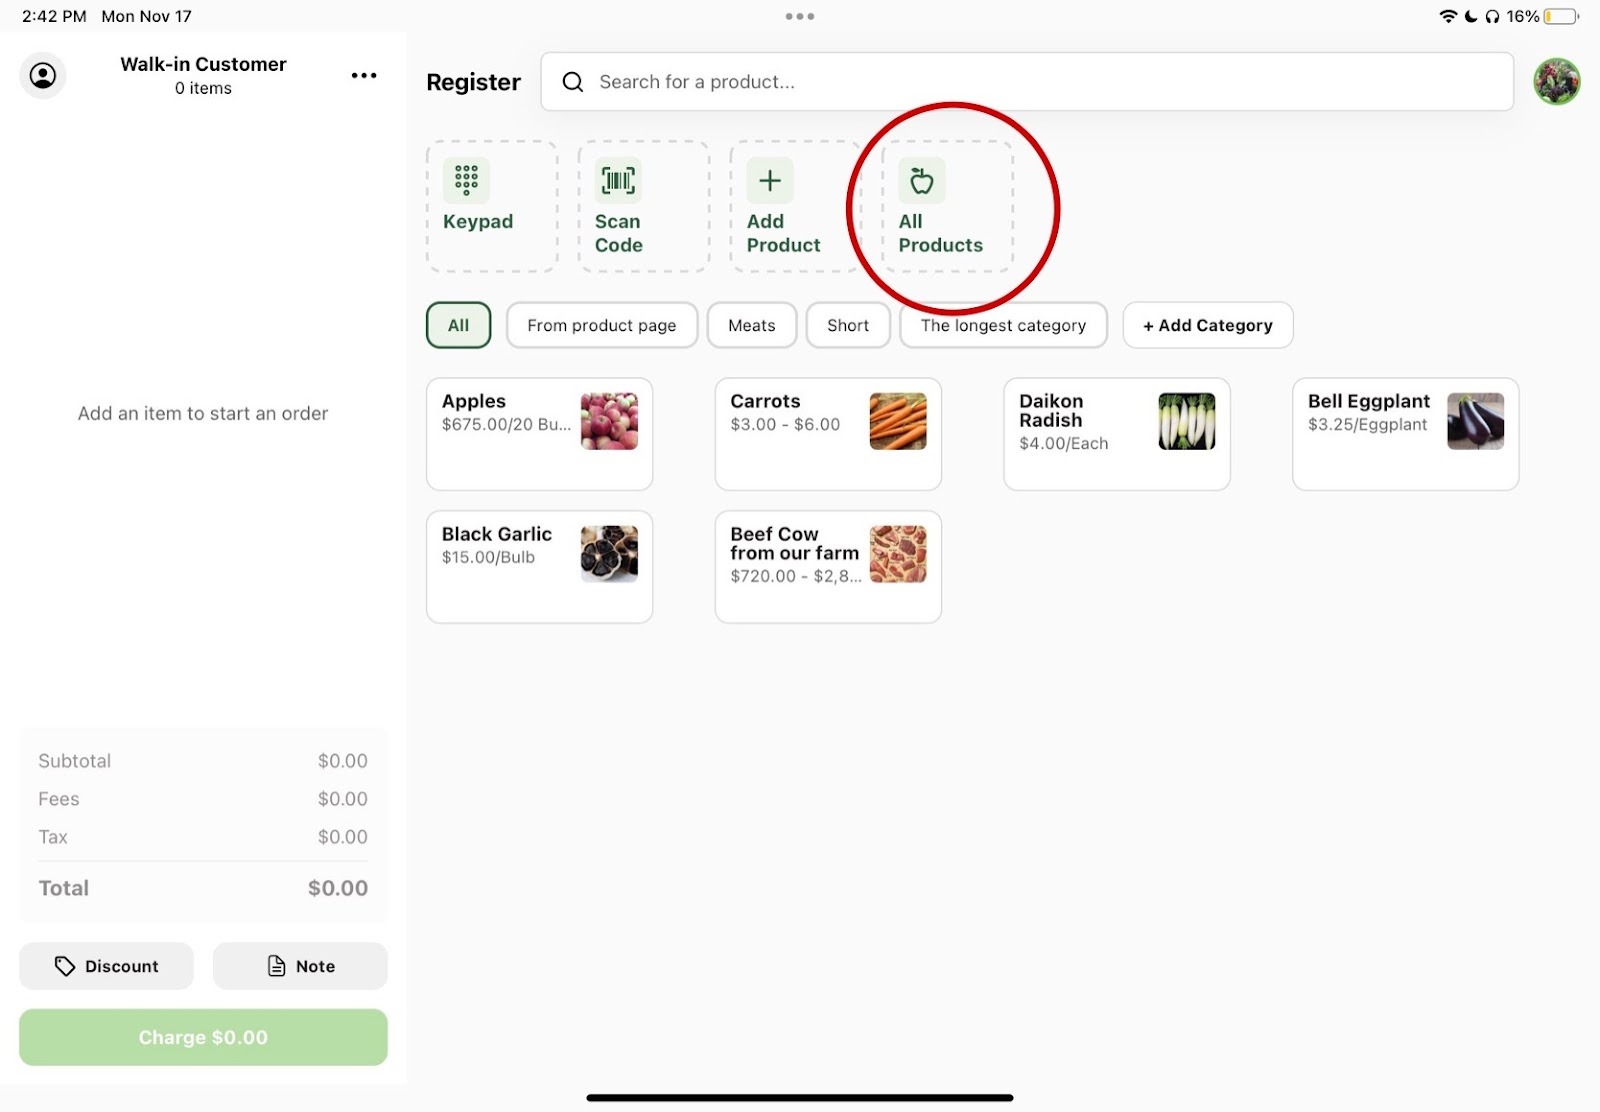Image resolution: width=1600 pixels, height=1112 pixels.
Task: Open the Keypad tile
Action: click(x=491, y=206)
